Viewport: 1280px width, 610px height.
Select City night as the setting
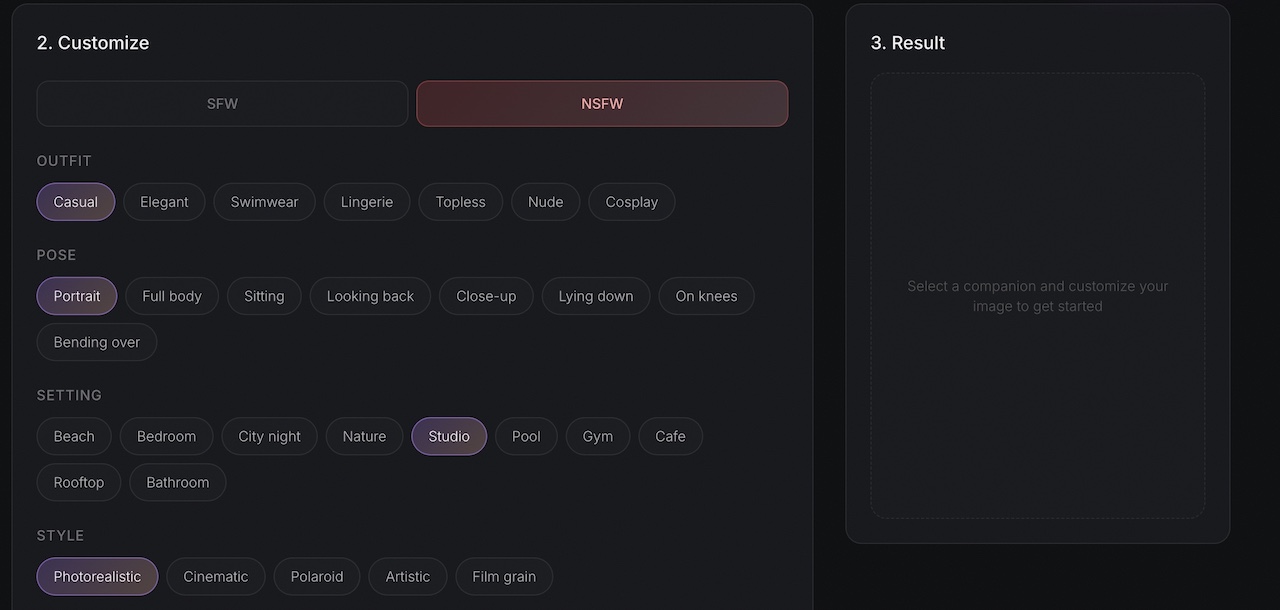click(269, 436)
